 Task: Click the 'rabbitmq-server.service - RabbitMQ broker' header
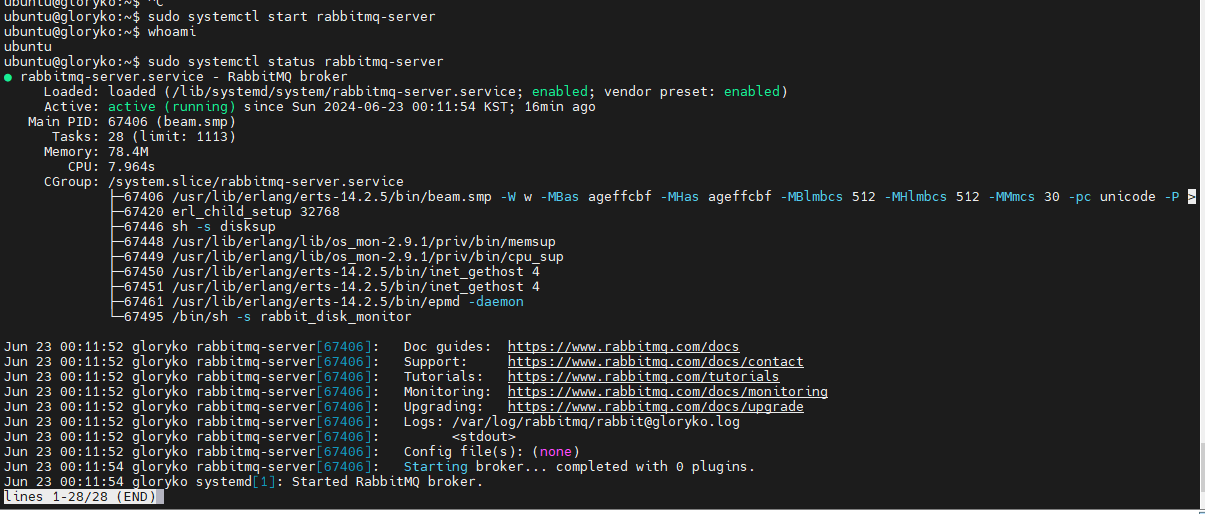click(x=184, y=77)
